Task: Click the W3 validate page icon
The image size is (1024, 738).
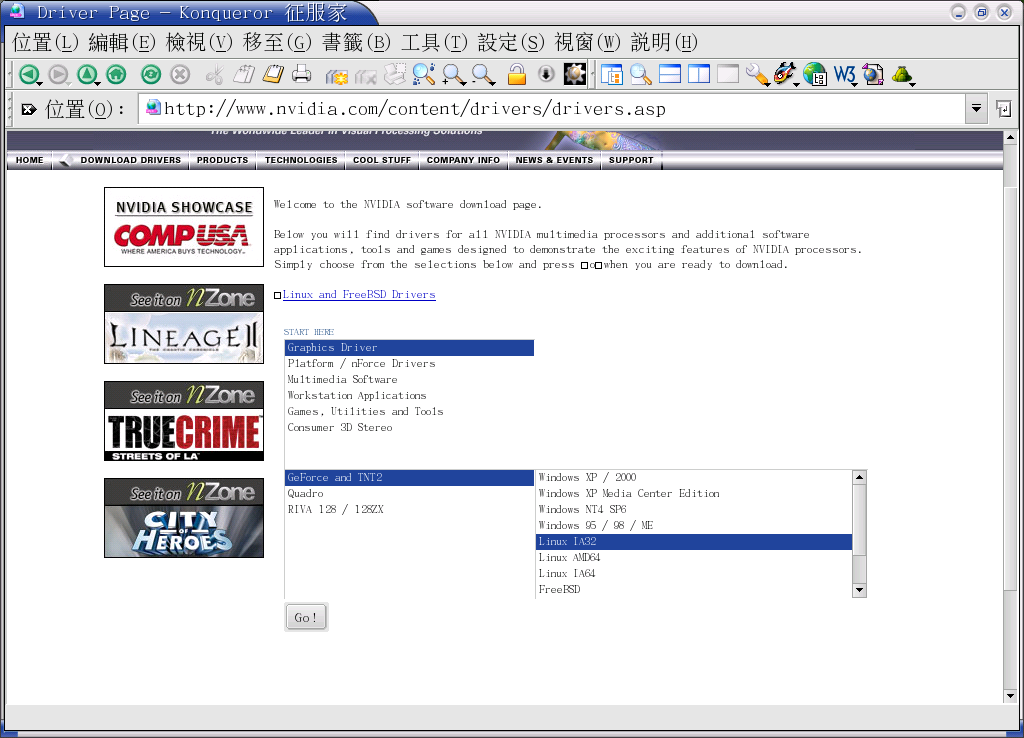Action: pyautogui.click(x=845, y=74)
